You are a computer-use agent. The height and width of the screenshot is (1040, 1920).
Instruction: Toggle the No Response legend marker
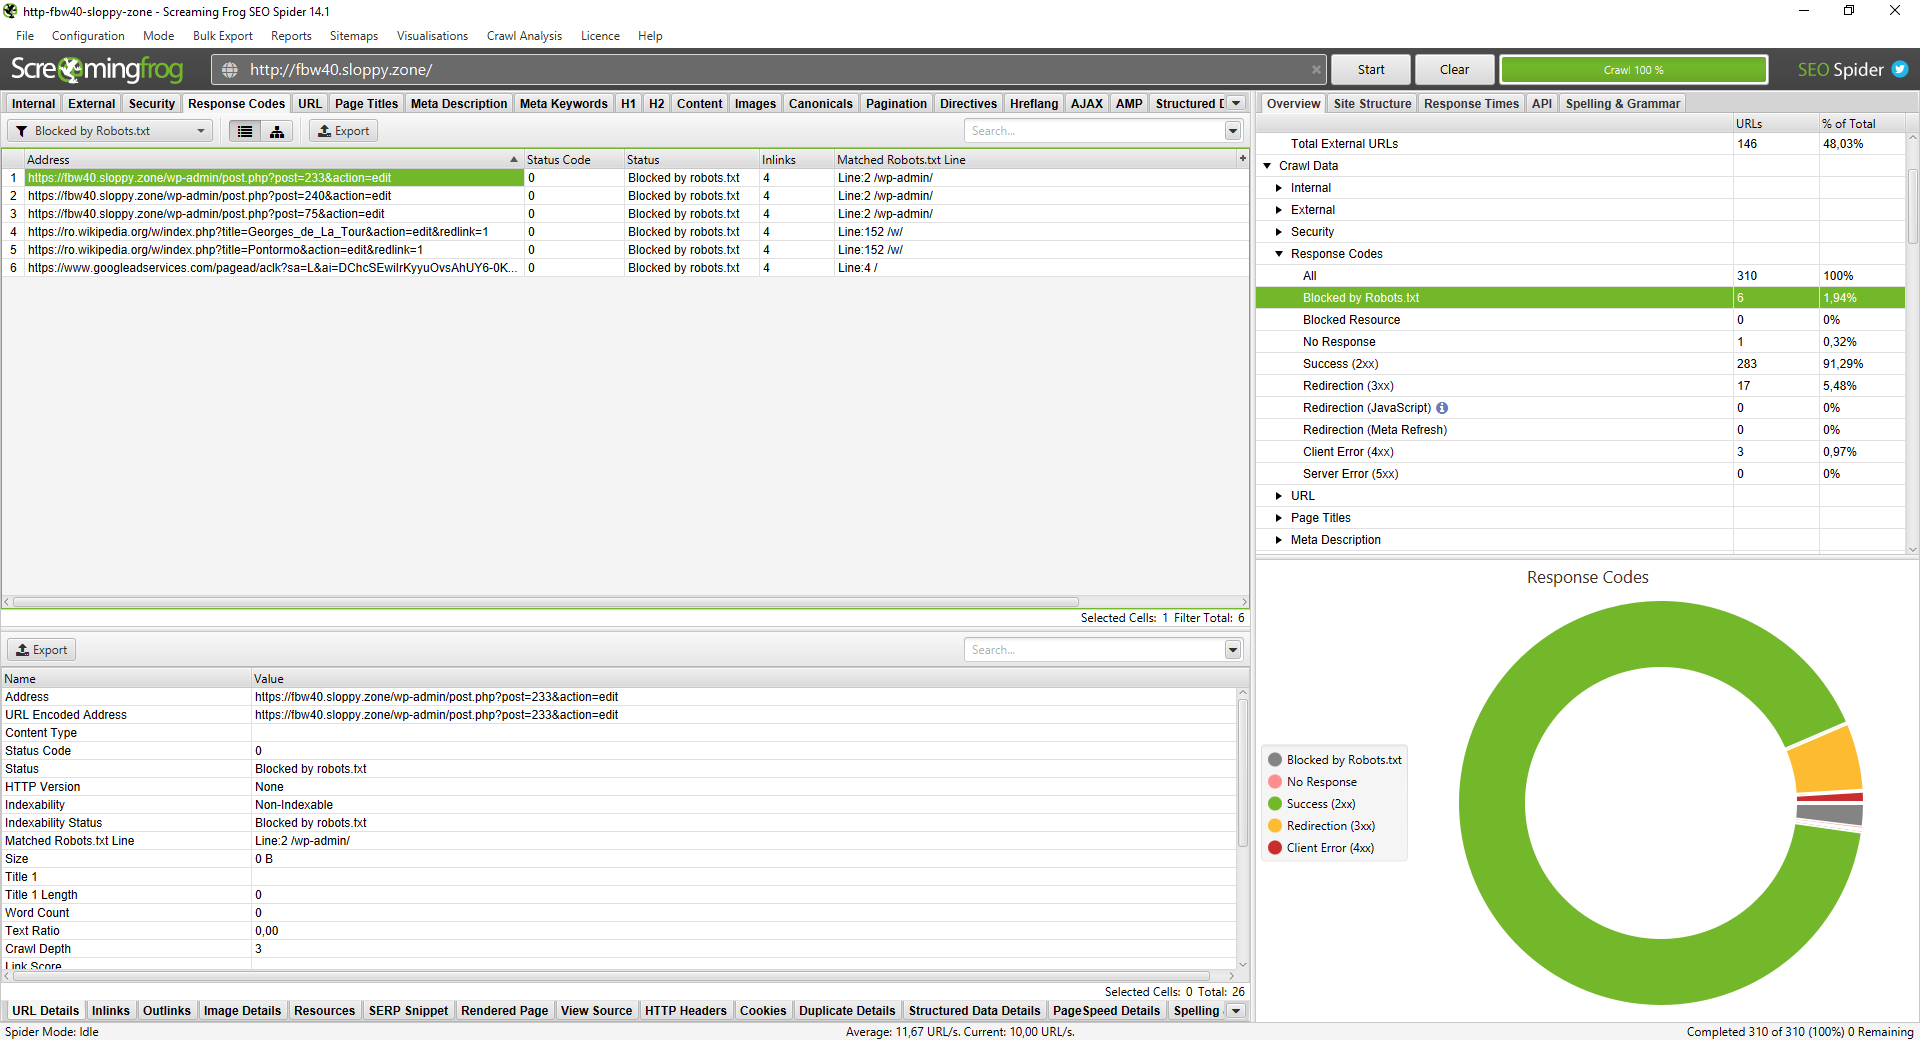(1275, 782)
